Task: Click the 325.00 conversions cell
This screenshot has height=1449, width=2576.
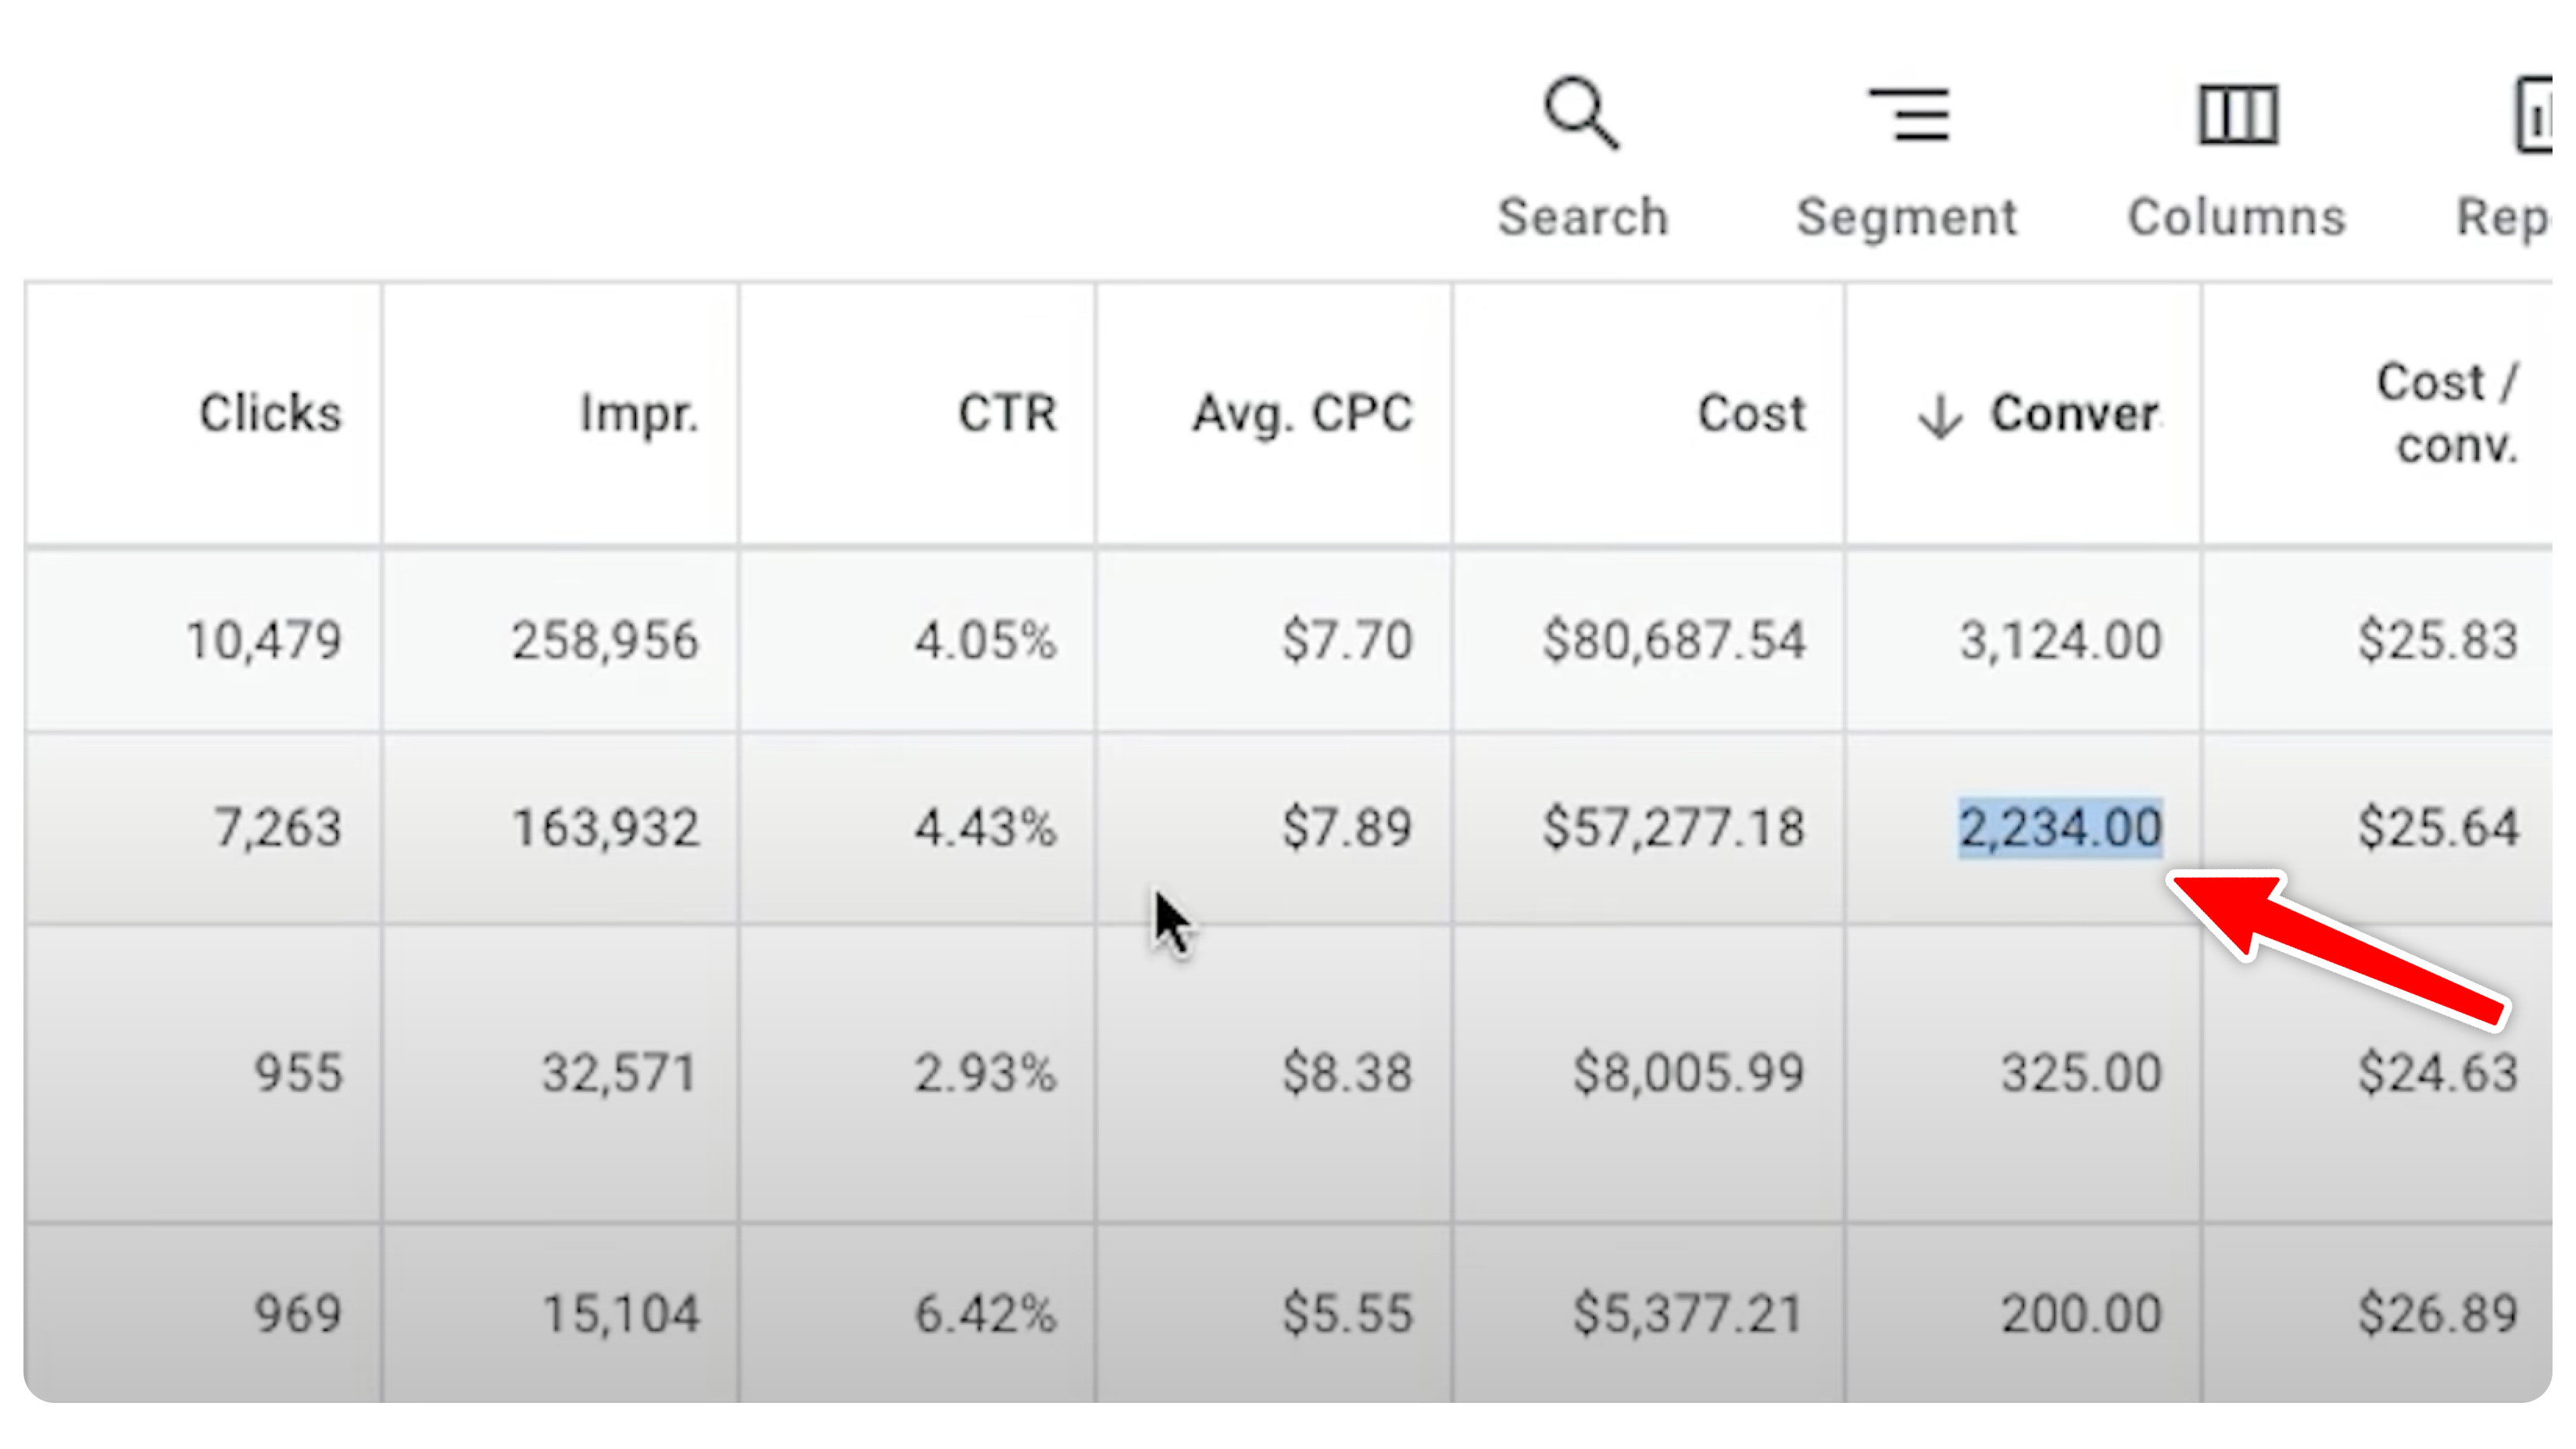Action: pyautogui.click(x=2081, y=1073)
